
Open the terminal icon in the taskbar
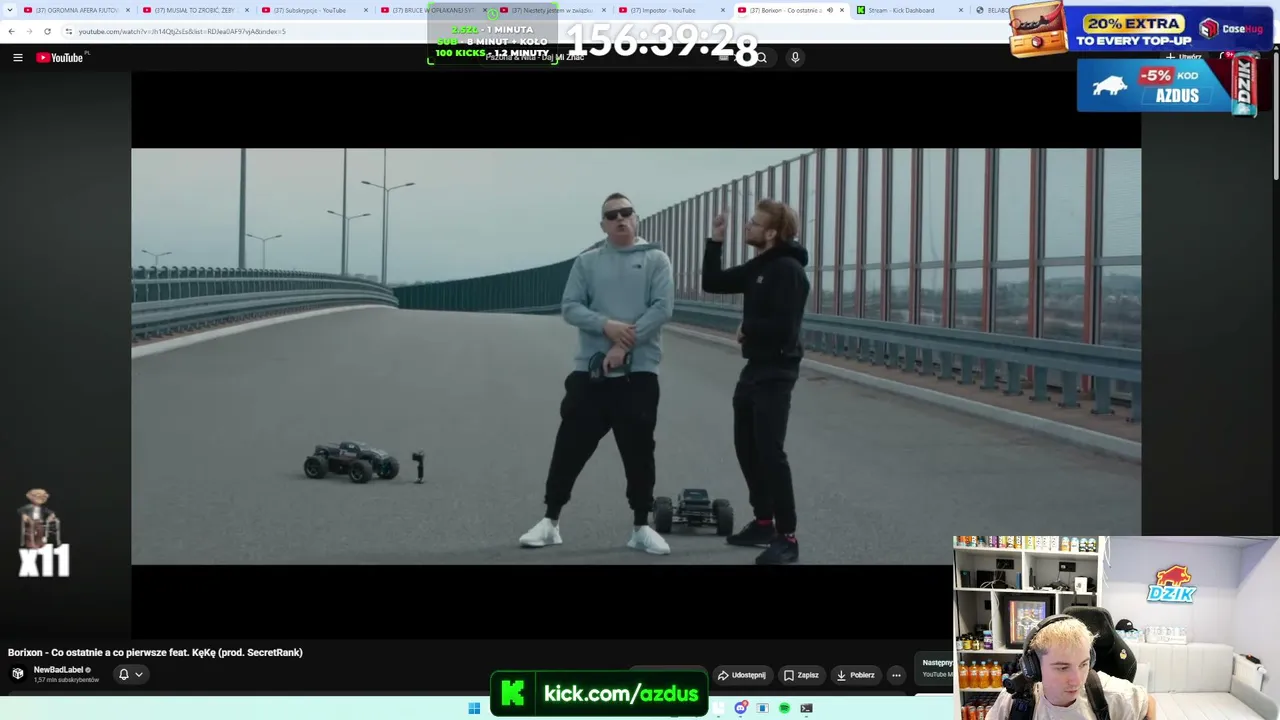(x=806, y=708)
